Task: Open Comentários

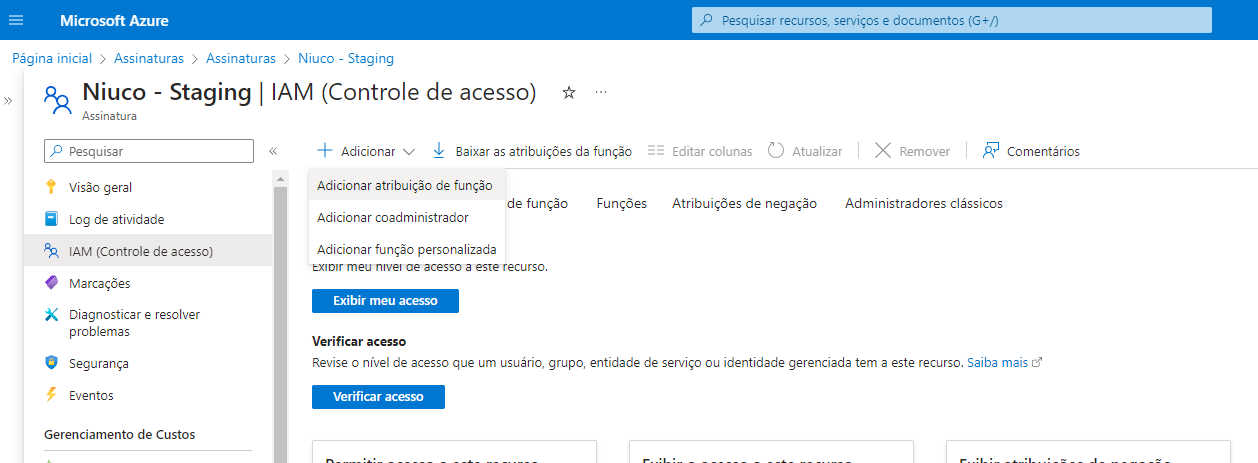Action: [1043, 152]
